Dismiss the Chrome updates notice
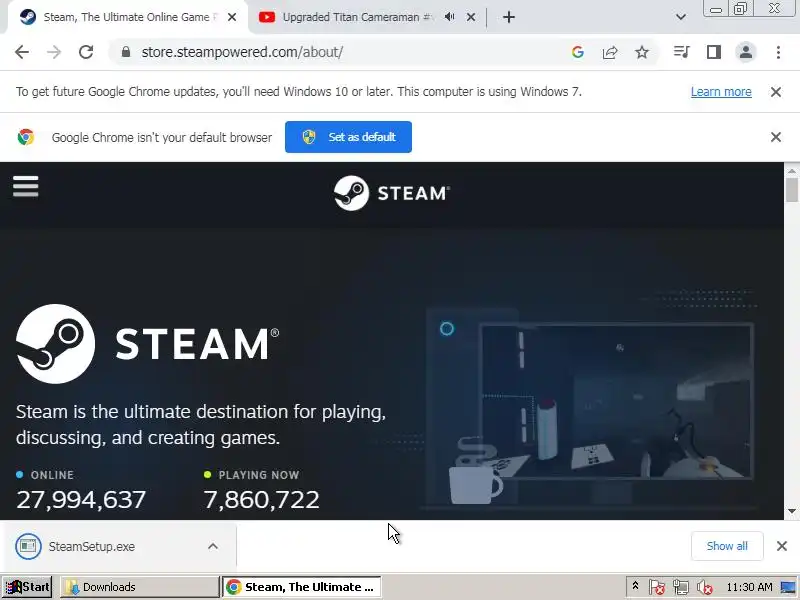 [776, 92]
